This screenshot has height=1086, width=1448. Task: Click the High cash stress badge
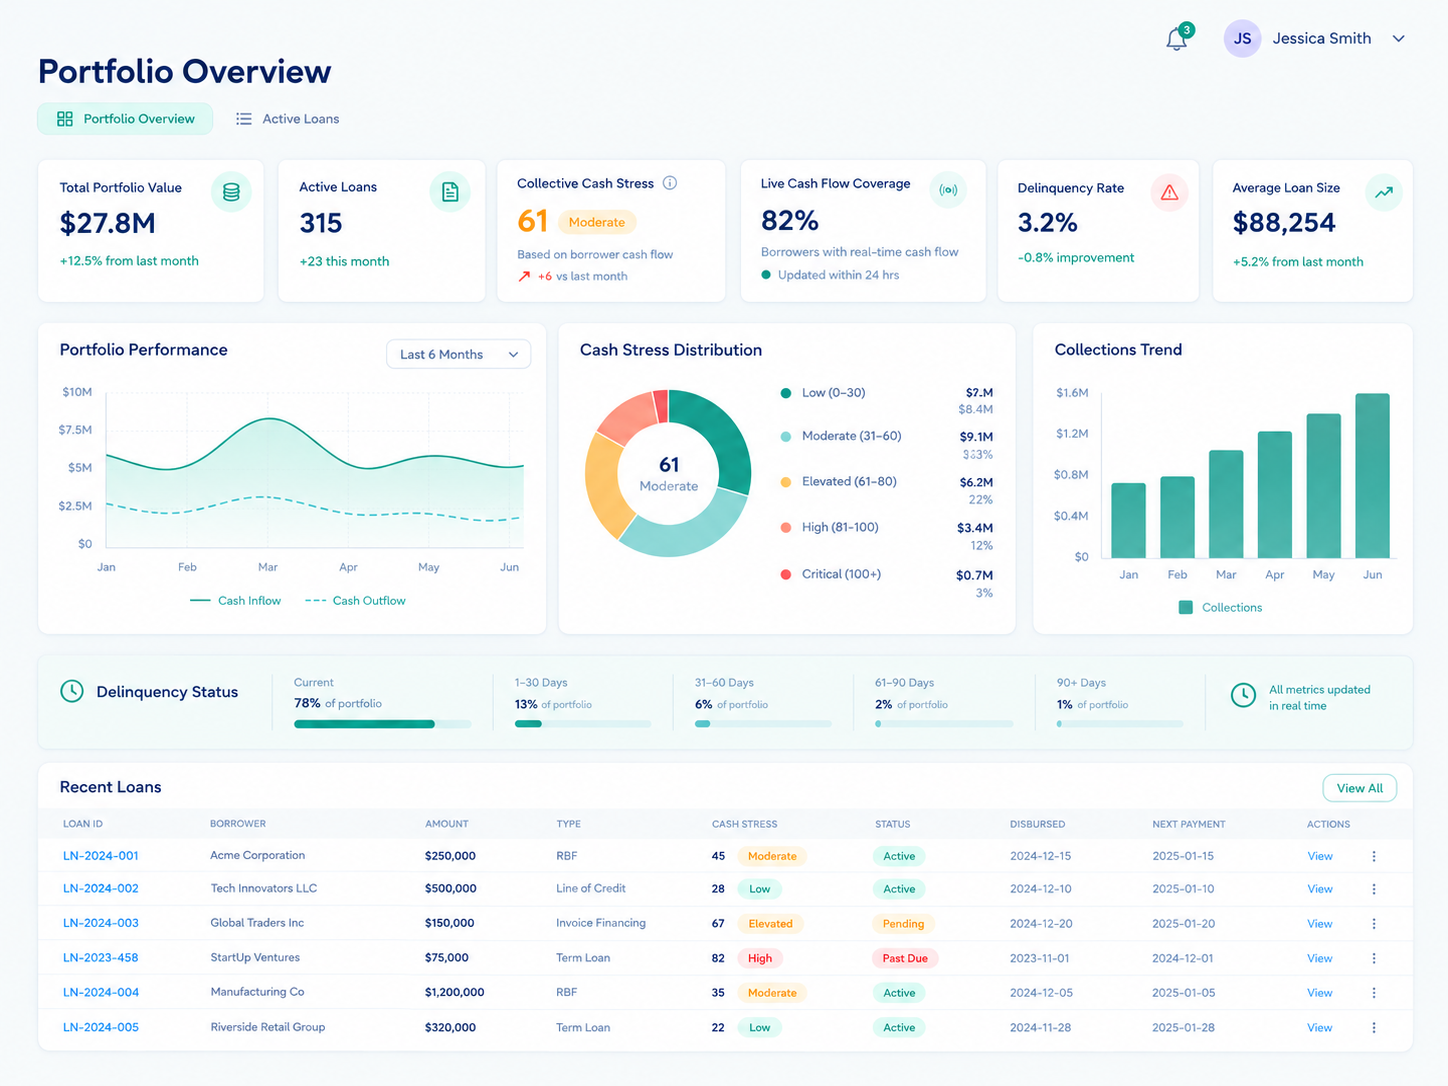point(760,958)
